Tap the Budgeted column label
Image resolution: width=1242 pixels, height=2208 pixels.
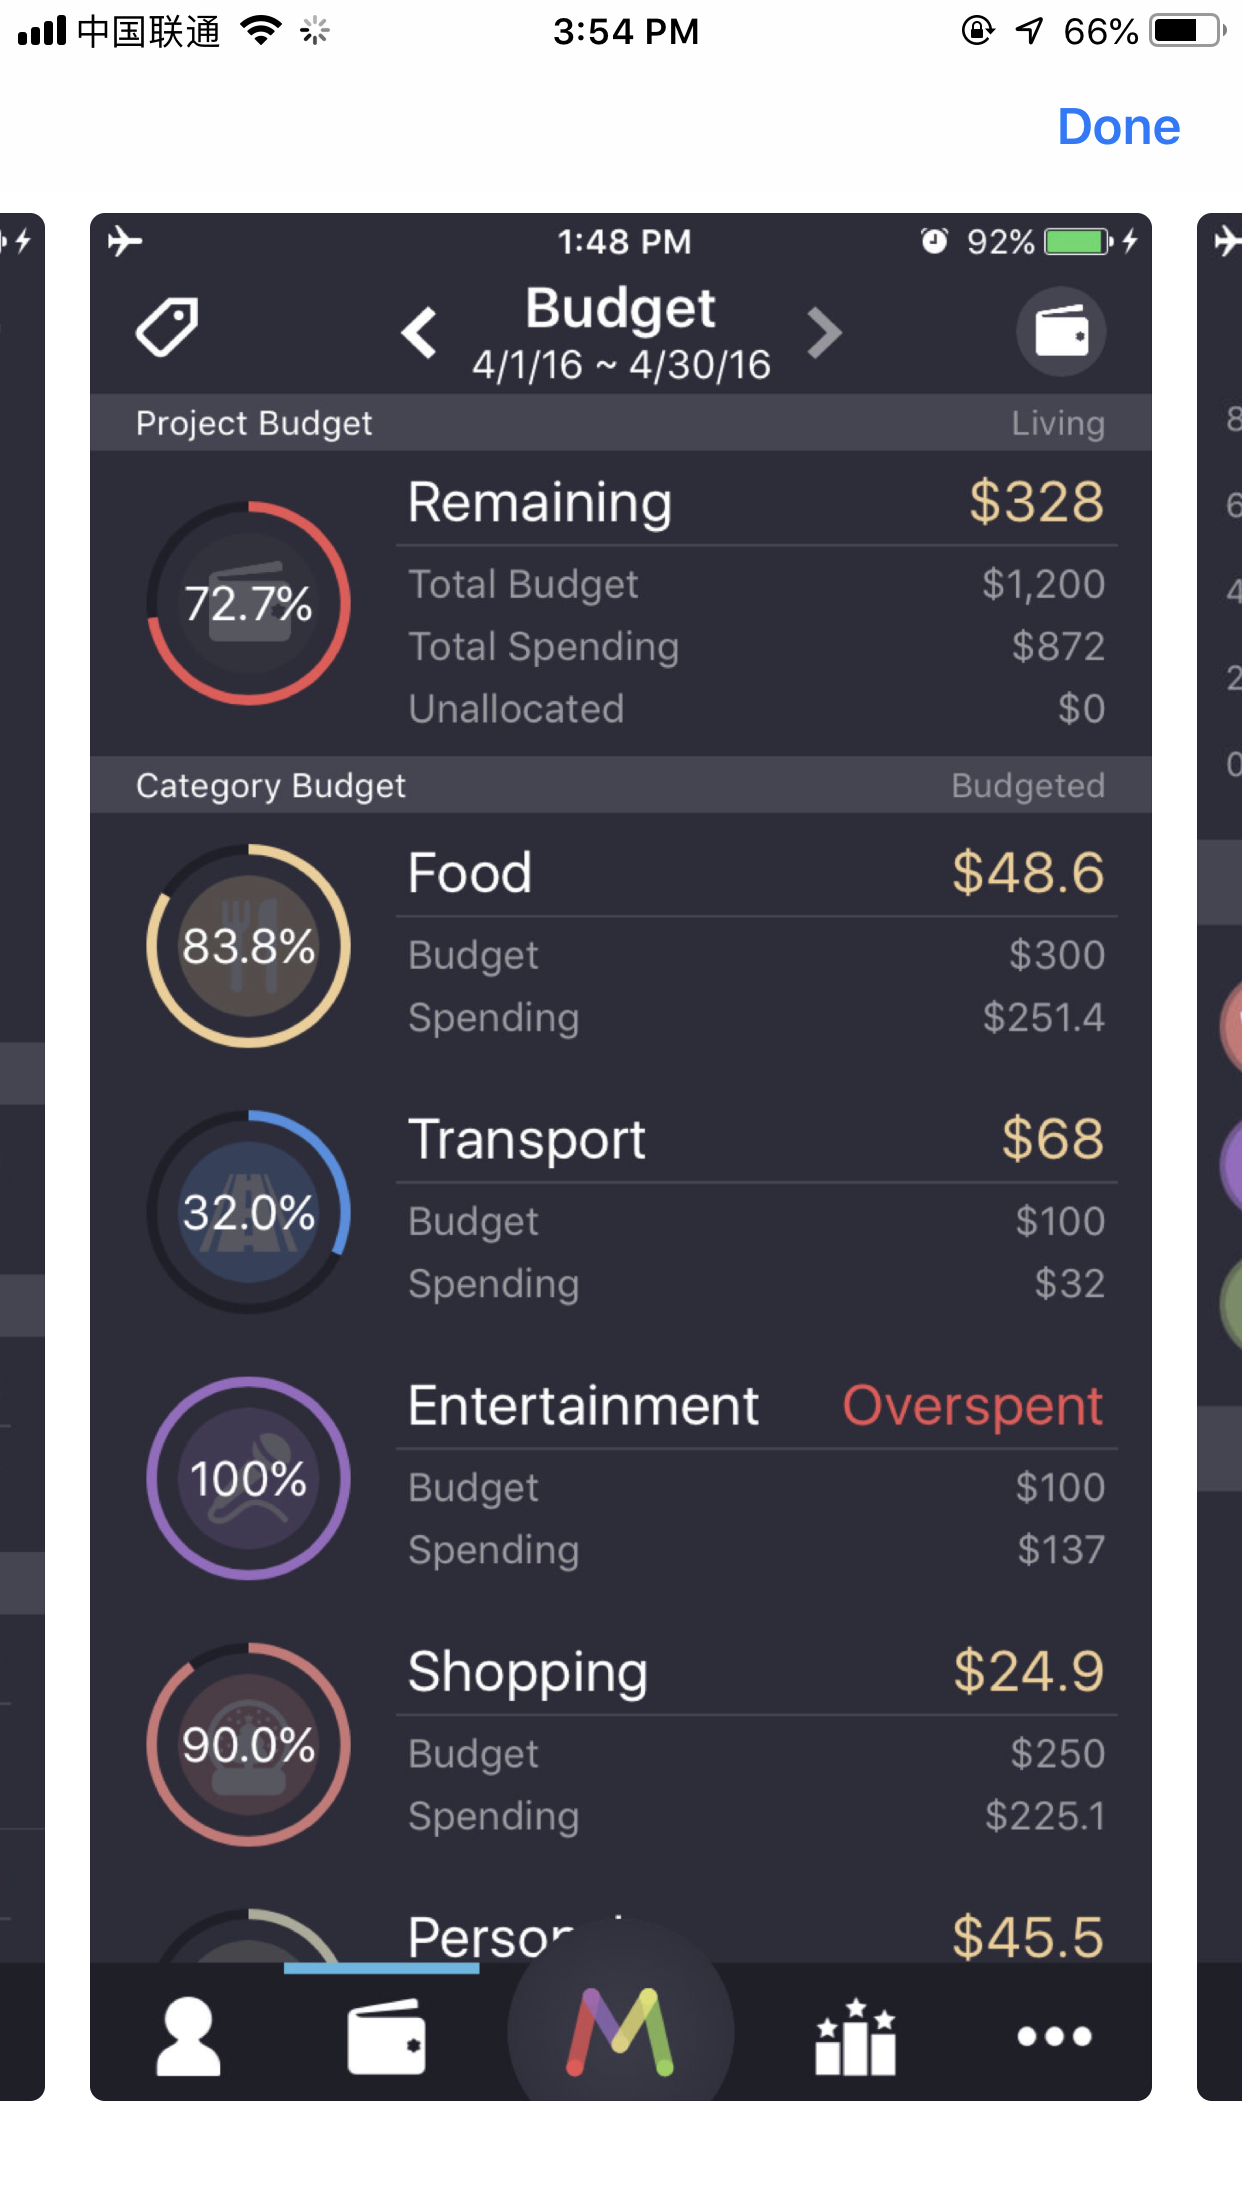pyautogui.click(x=1027, y=786)
